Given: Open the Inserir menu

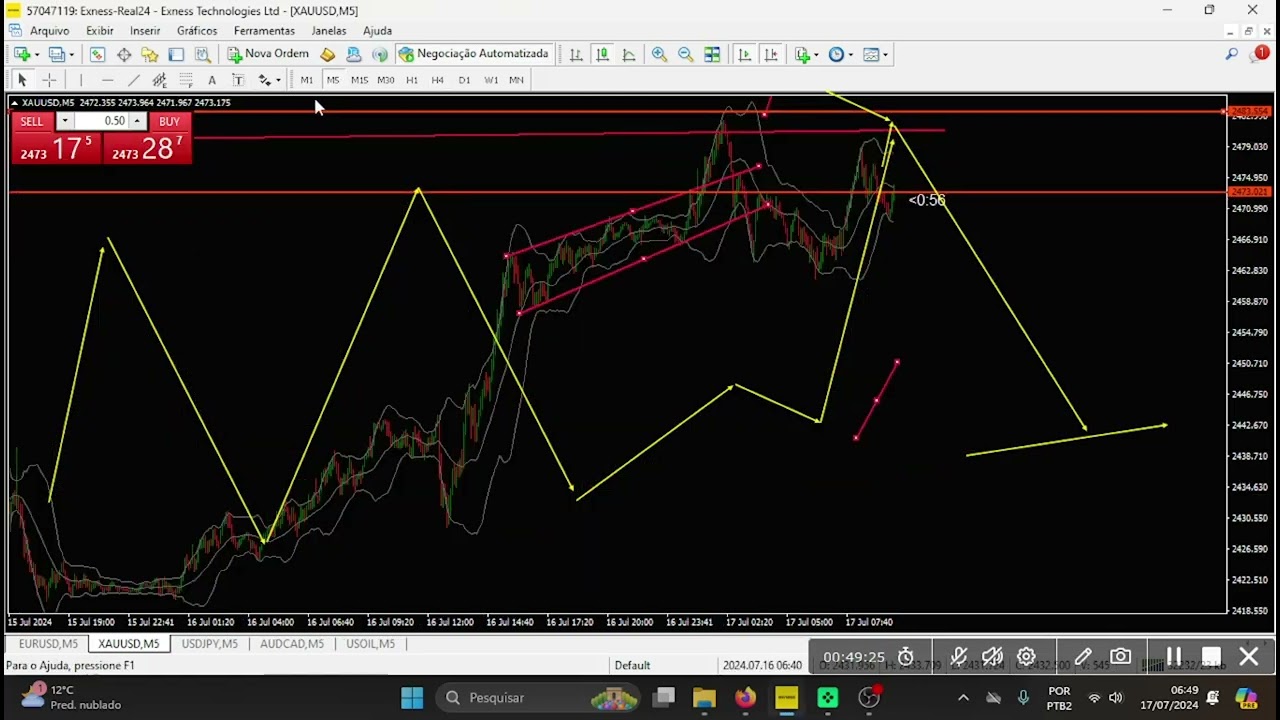Looking at the screenshot, I should click(x=145, y=31).
